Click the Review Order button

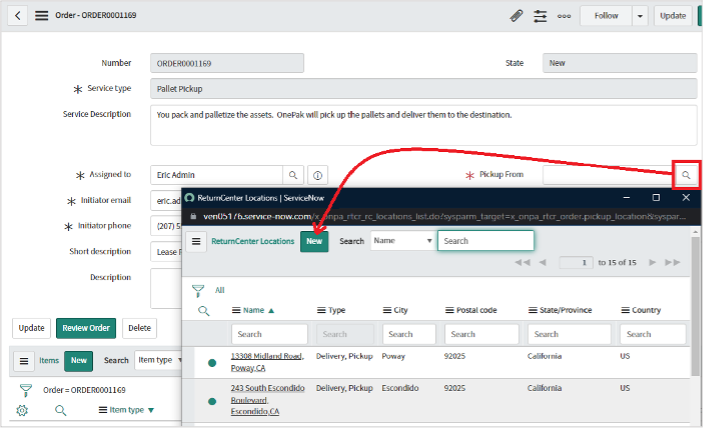[x=86, y=328]
